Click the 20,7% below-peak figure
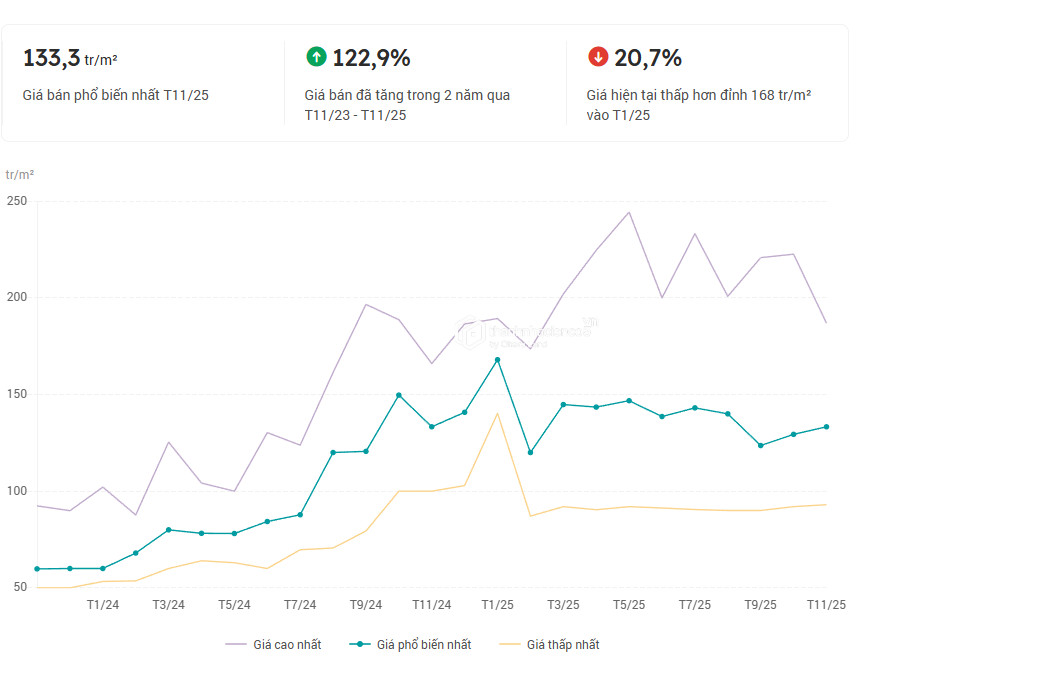This screenshot has width=1055, height=675. (x=647, y=58)
